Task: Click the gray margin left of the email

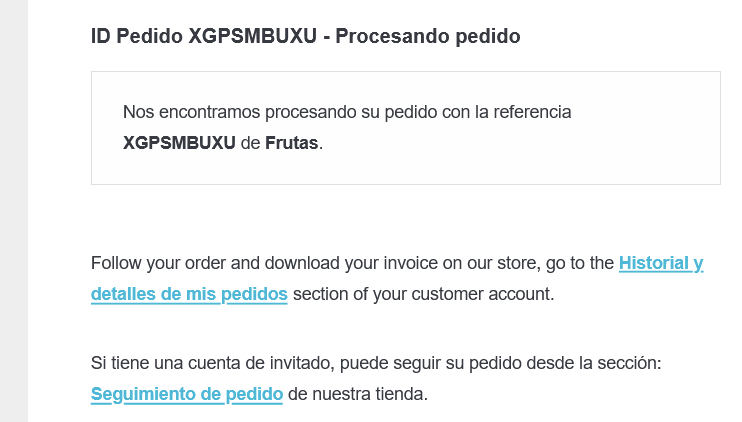Action: (x=14, y=211)
